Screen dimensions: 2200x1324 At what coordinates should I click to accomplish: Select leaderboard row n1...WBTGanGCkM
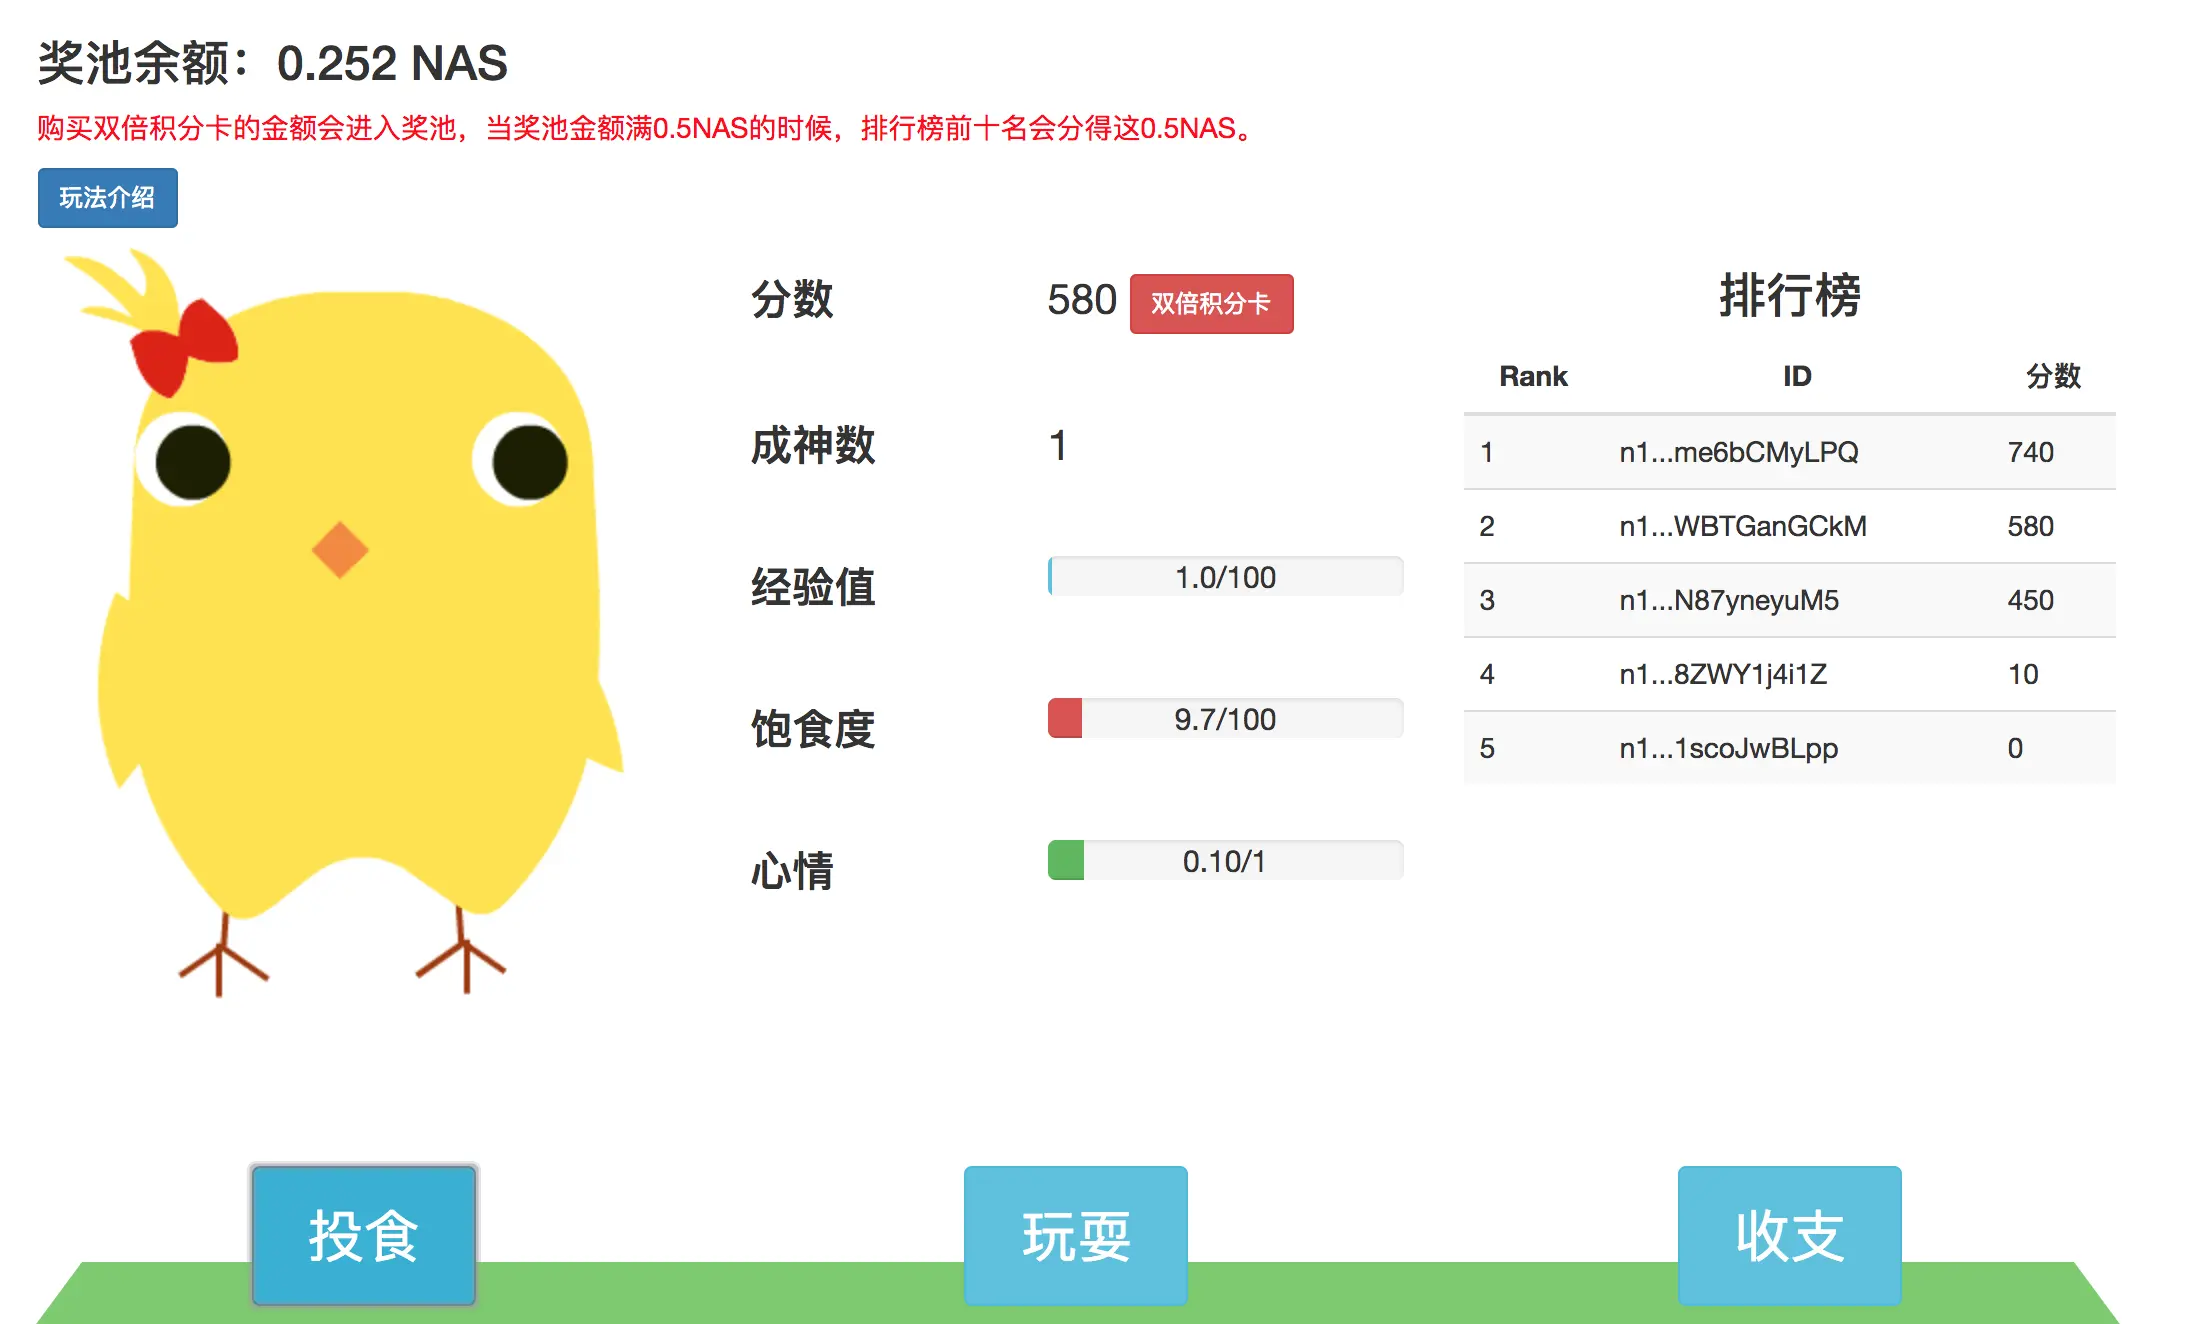(x=1742, y=526)
